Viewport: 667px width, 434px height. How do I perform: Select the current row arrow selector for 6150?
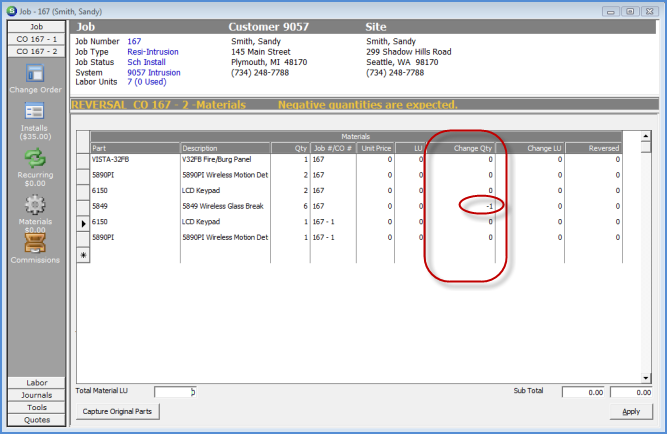coord(83,222)
